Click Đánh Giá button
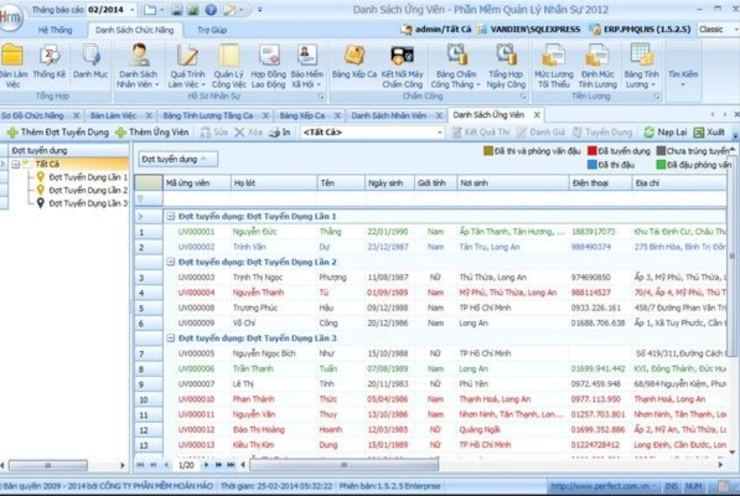This screenshot has width=740, height=496. [x=542, y=132]
